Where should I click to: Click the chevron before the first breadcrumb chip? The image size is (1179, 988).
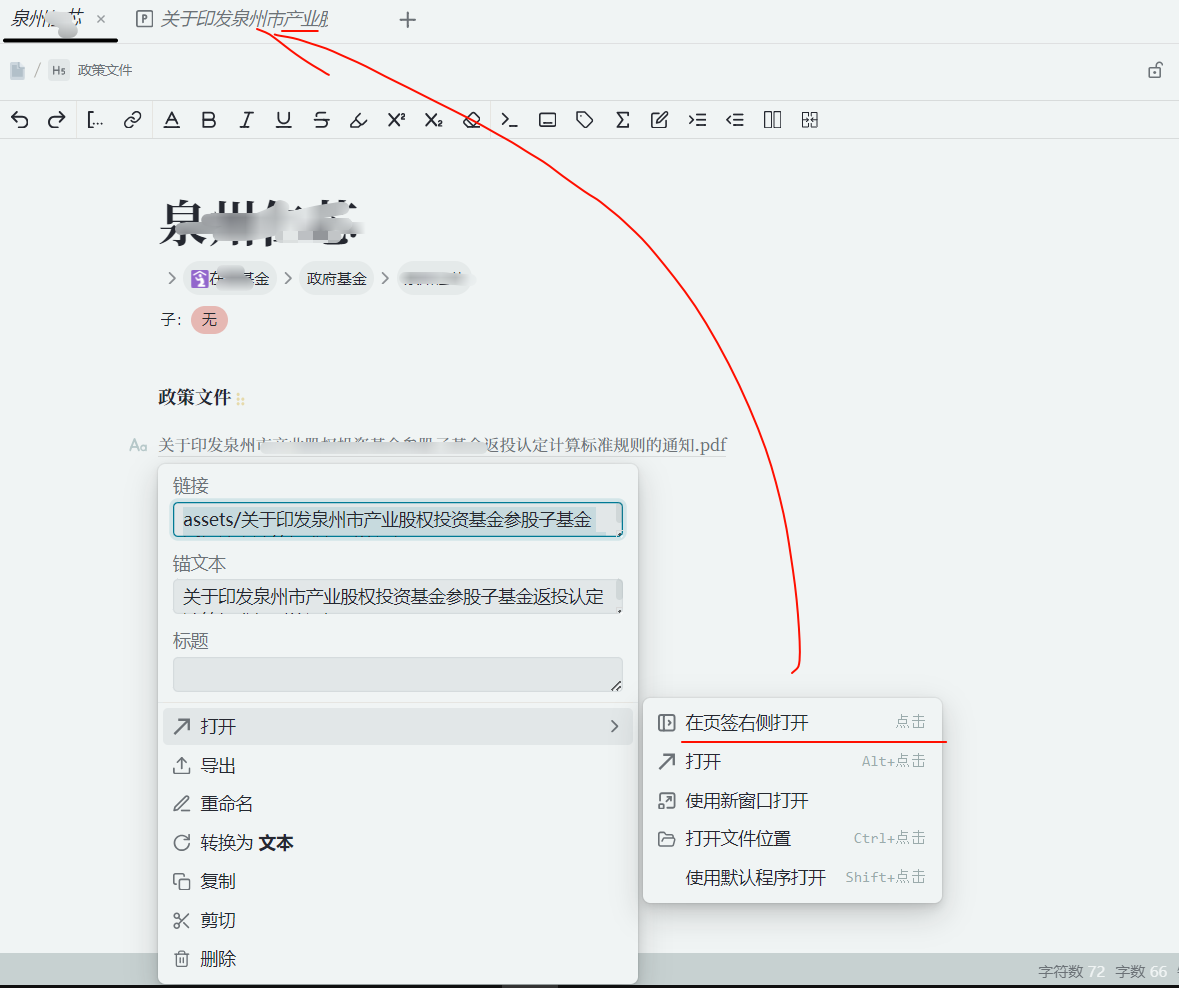tap(171, 278)
